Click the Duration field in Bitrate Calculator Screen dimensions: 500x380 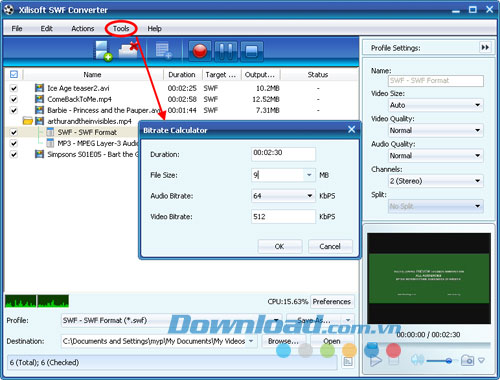pyautogui.click(x=283, y=154)
